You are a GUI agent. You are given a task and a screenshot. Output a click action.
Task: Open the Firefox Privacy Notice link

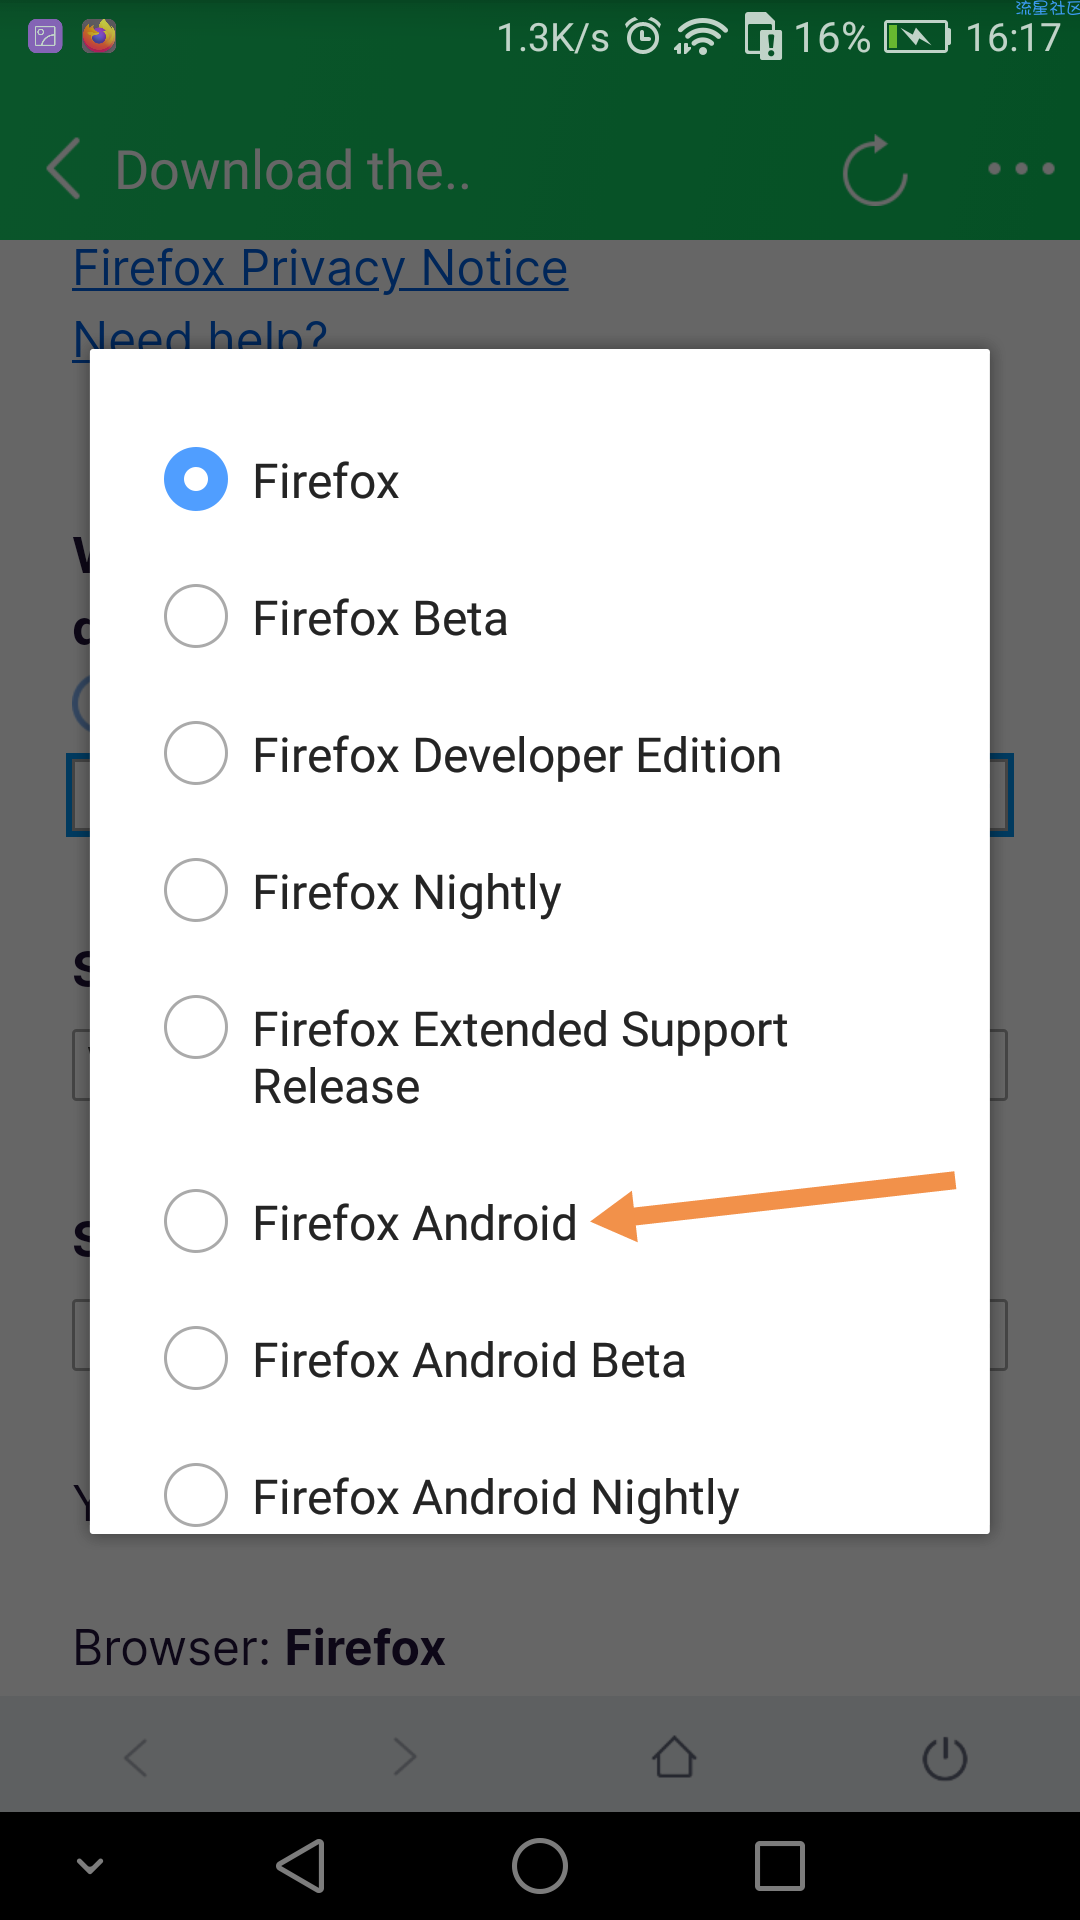pyautogui.click(x=320, y=268)
